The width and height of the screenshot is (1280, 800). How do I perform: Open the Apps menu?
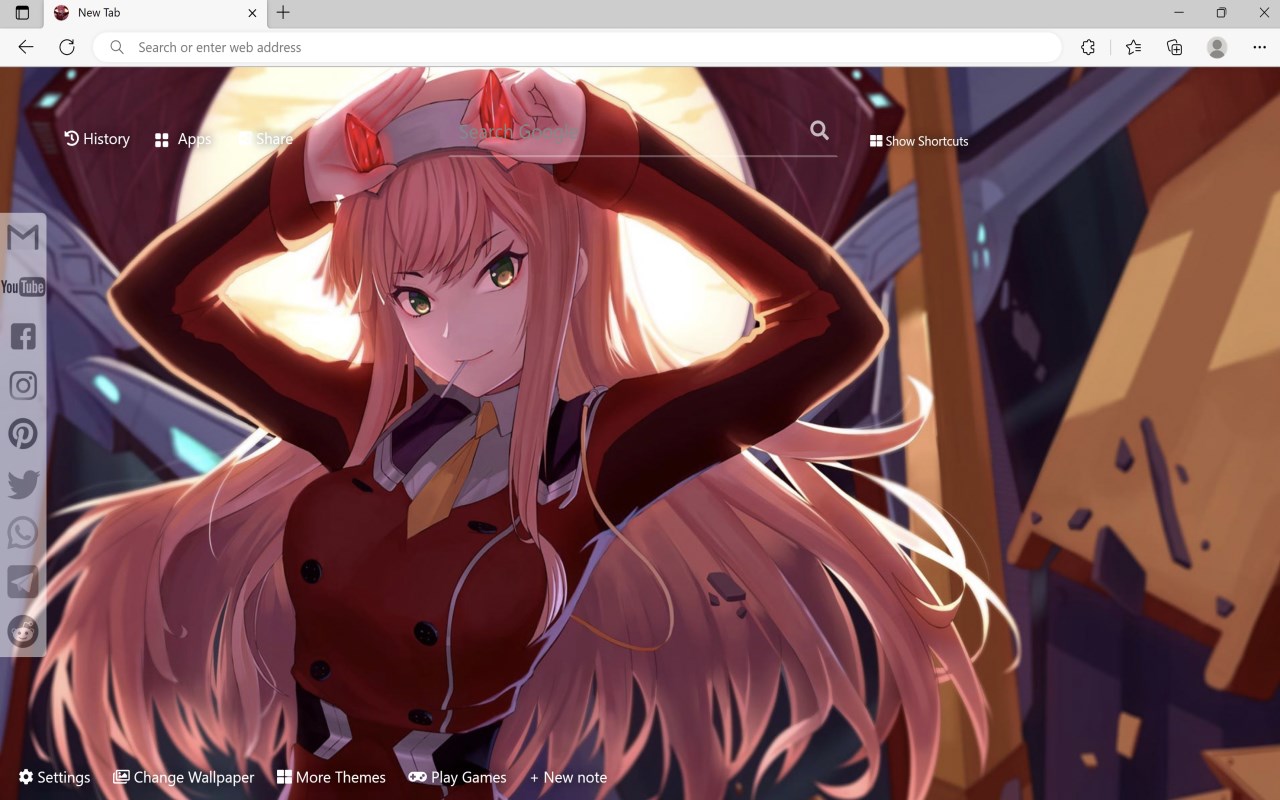pos(183,139)
